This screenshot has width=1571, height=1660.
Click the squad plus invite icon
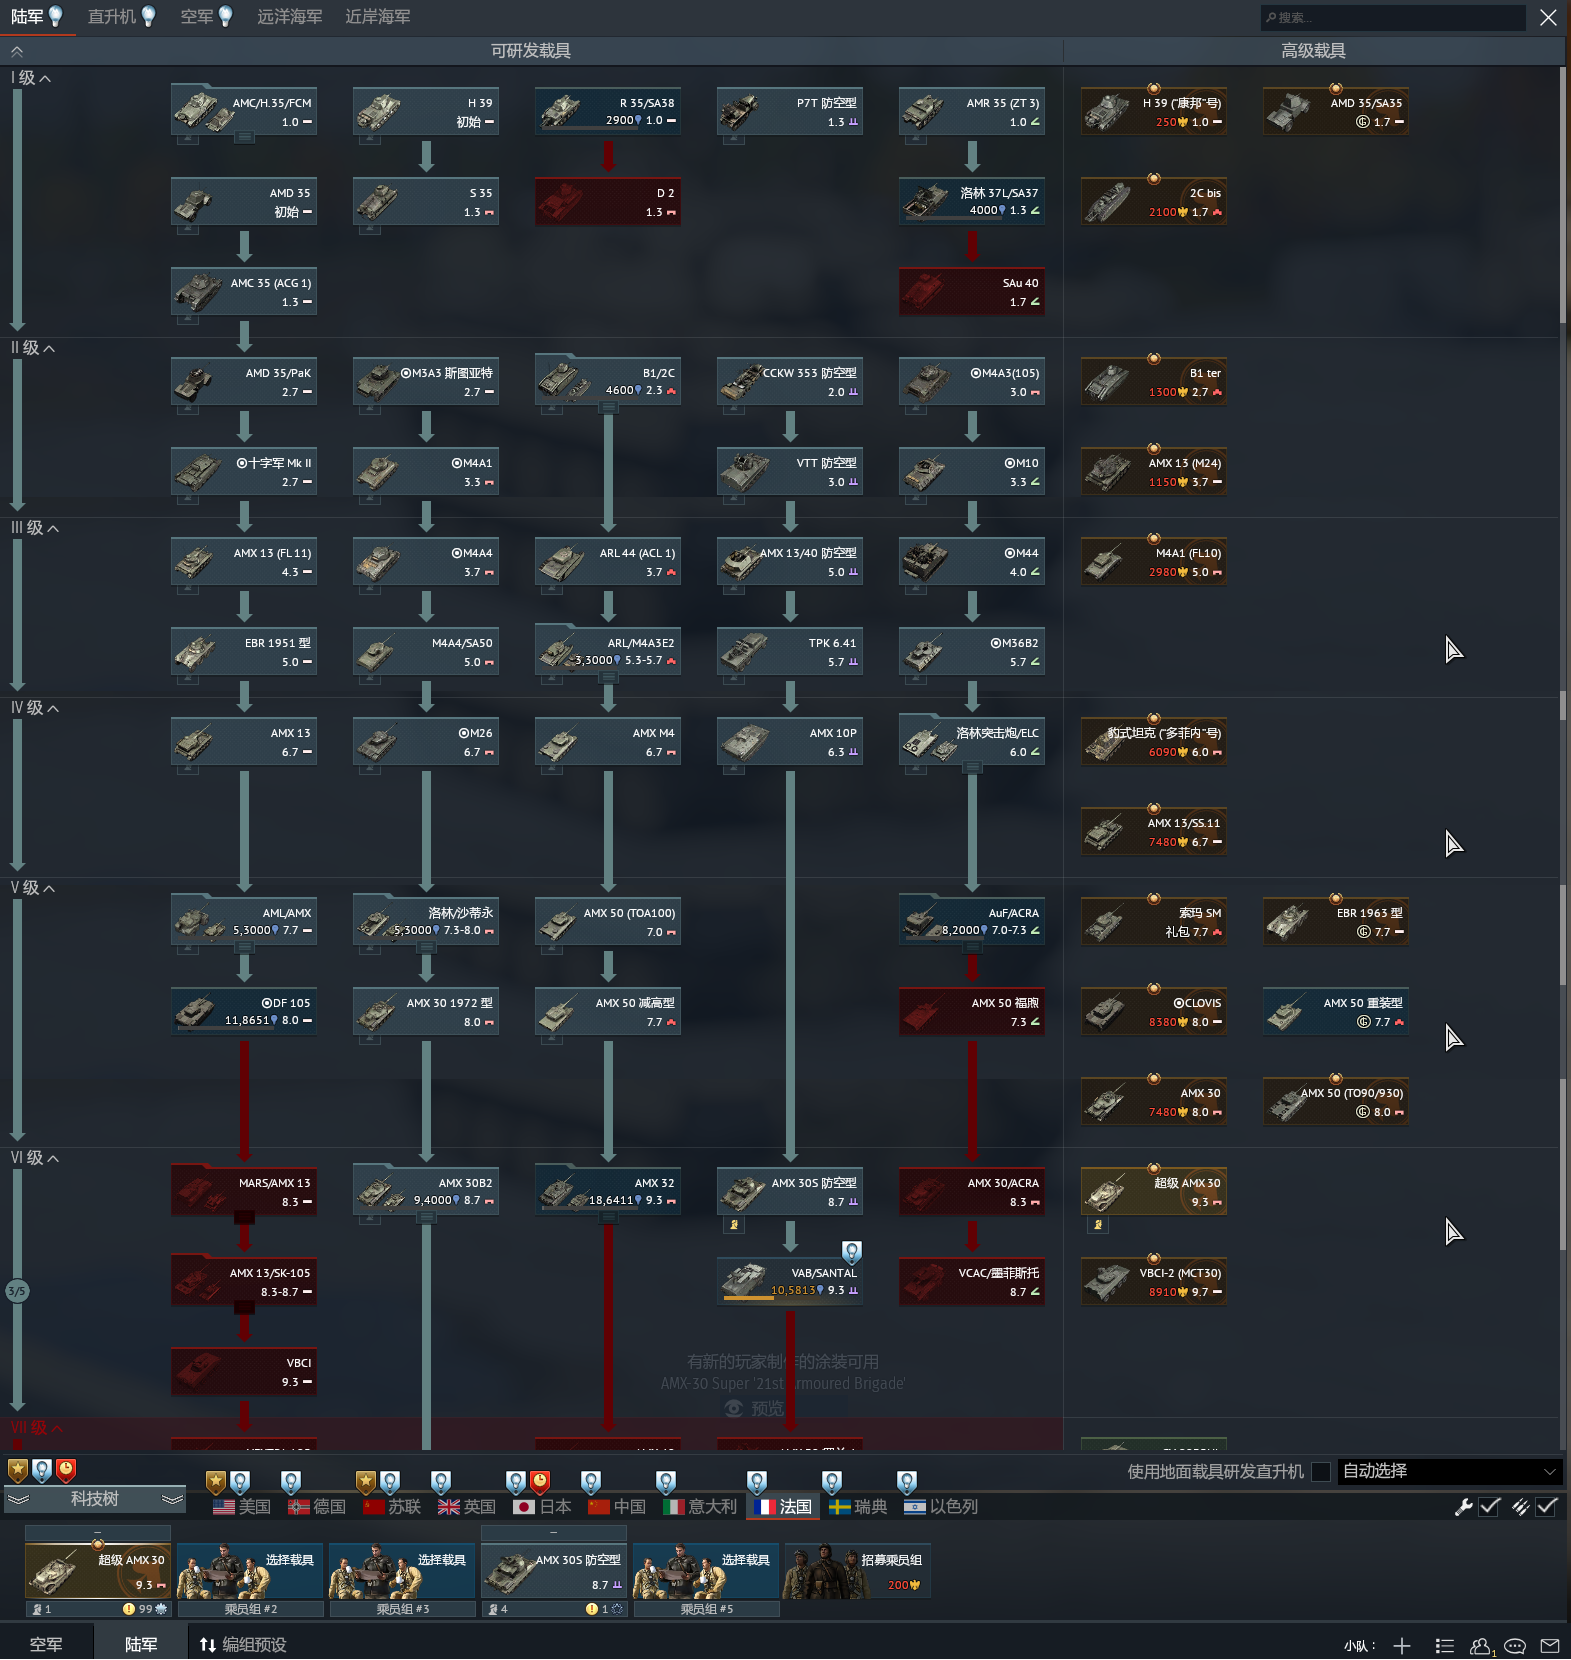(1402, 1646)
